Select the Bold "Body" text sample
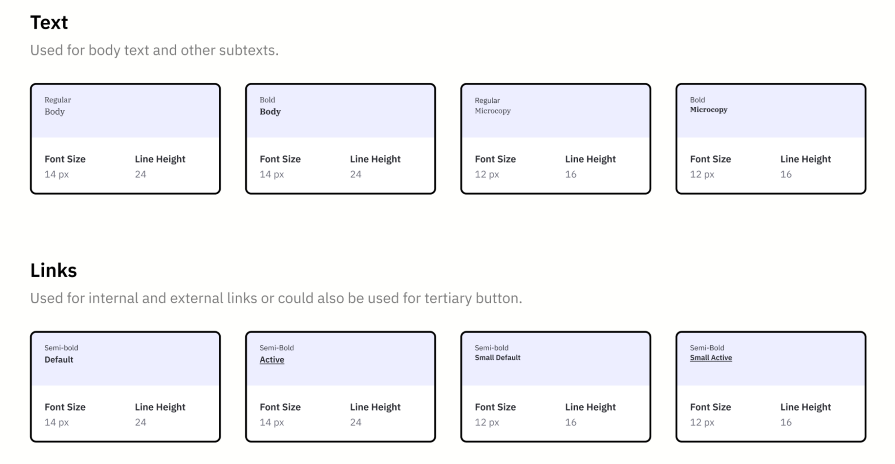895x464 pixels. click(270, 112)
